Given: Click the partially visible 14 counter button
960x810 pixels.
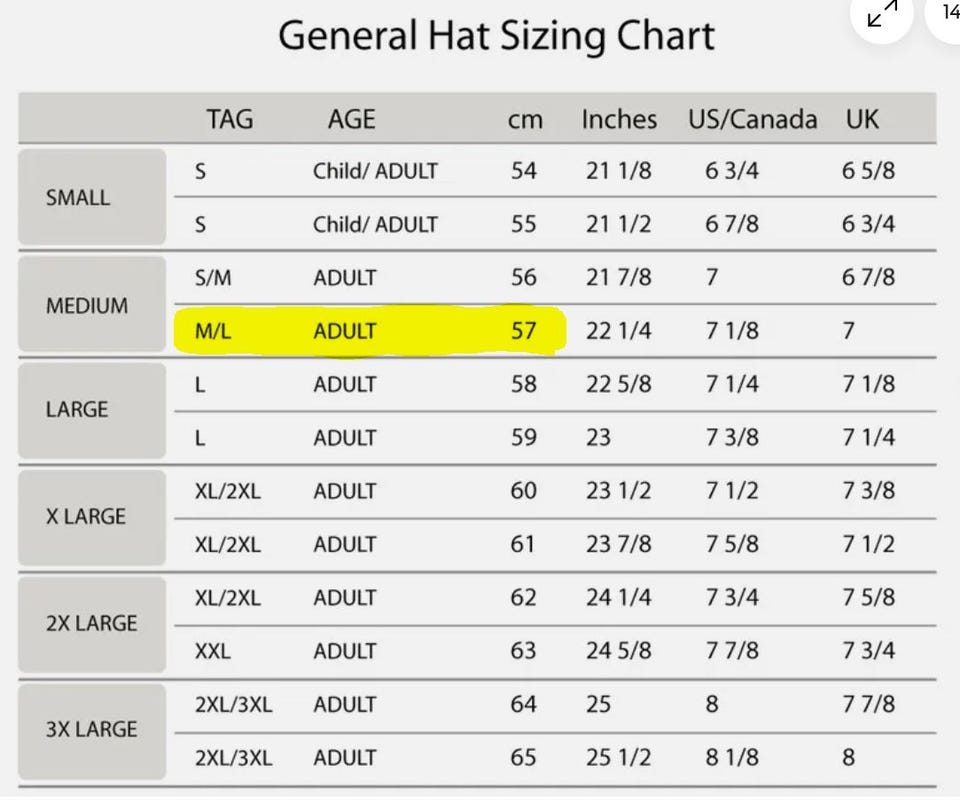Looking at the screenshot, I should pos(949,13).
